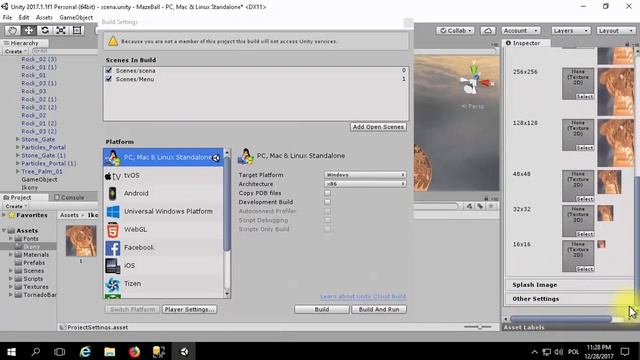Open Windows Start menu
The height and width of the screenshot is (360, 640).
[x=11, y=351]
